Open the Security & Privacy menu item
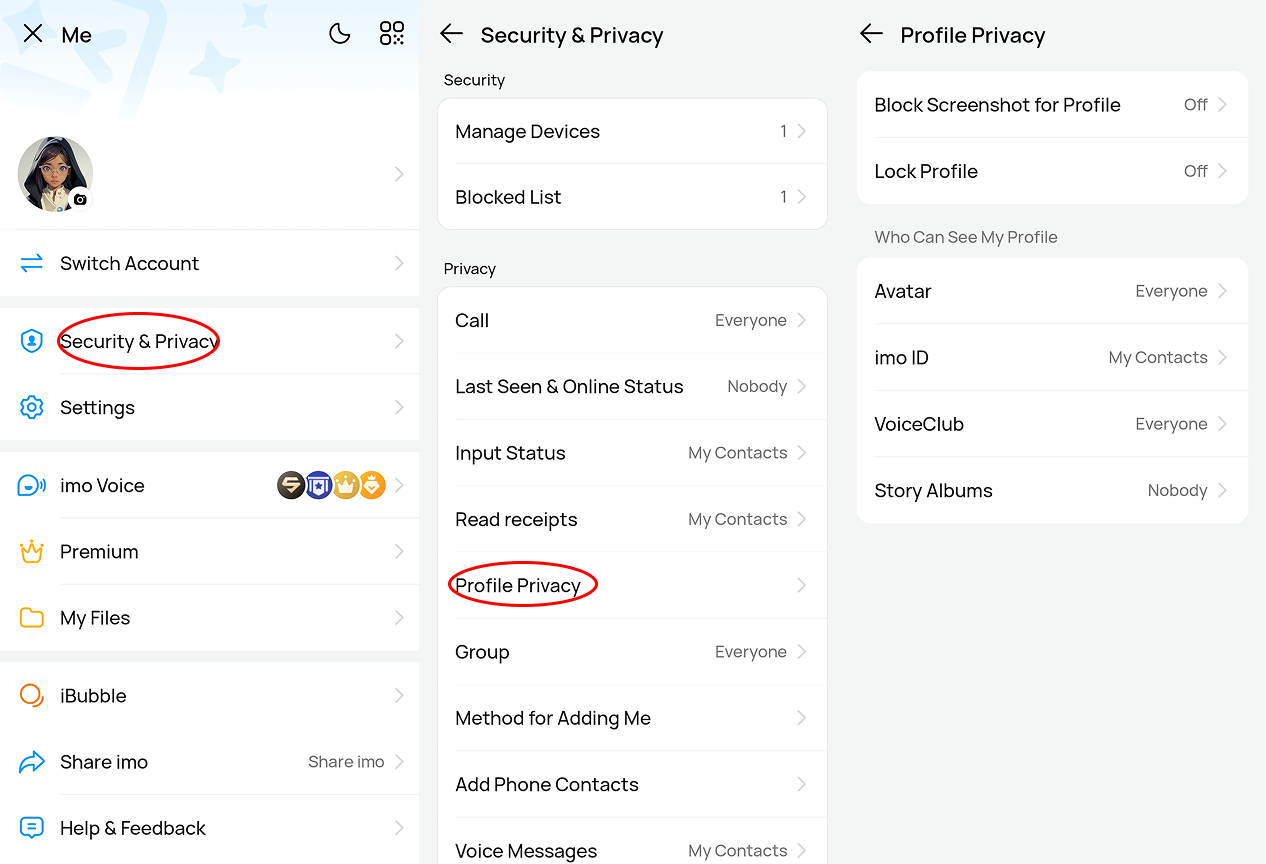1266x864 pixels. coord(210,341)
